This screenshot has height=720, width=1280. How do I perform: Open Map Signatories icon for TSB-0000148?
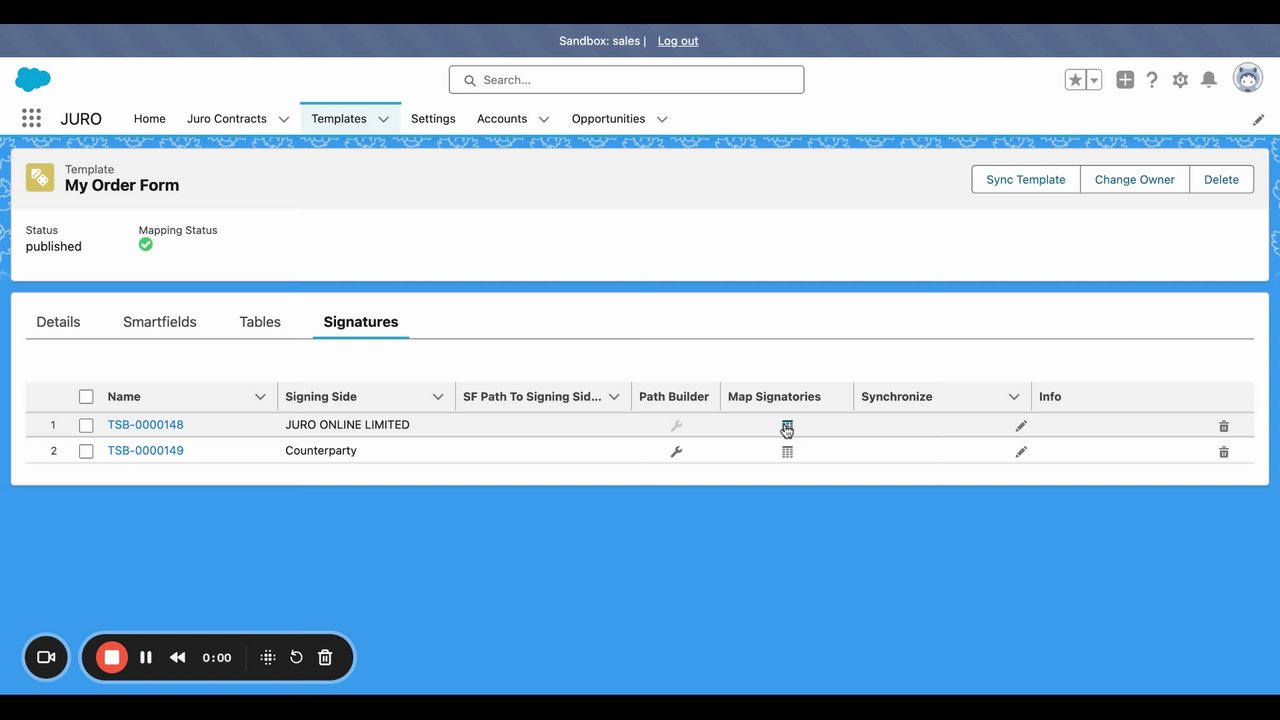coord(787,426)
